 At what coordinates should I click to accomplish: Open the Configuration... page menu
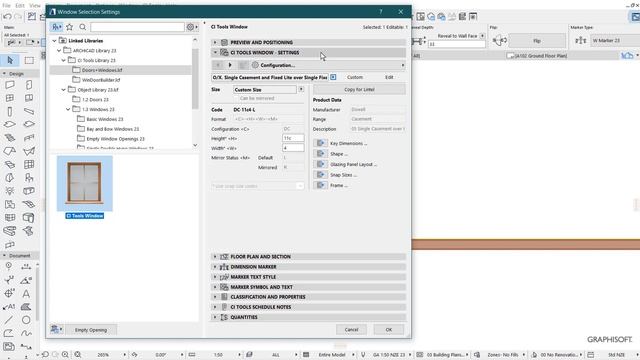328,65
